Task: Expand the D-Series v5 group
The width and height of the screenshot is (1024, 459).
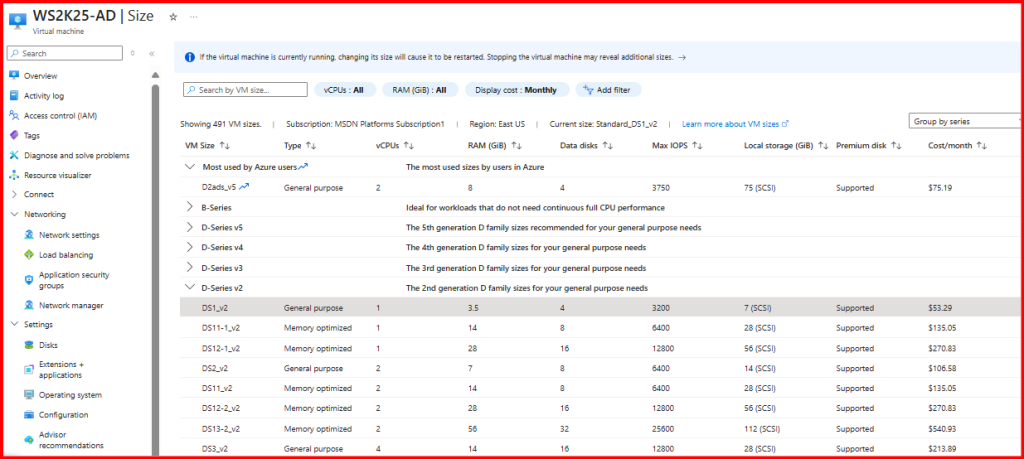Action: (x=190, y=227)
